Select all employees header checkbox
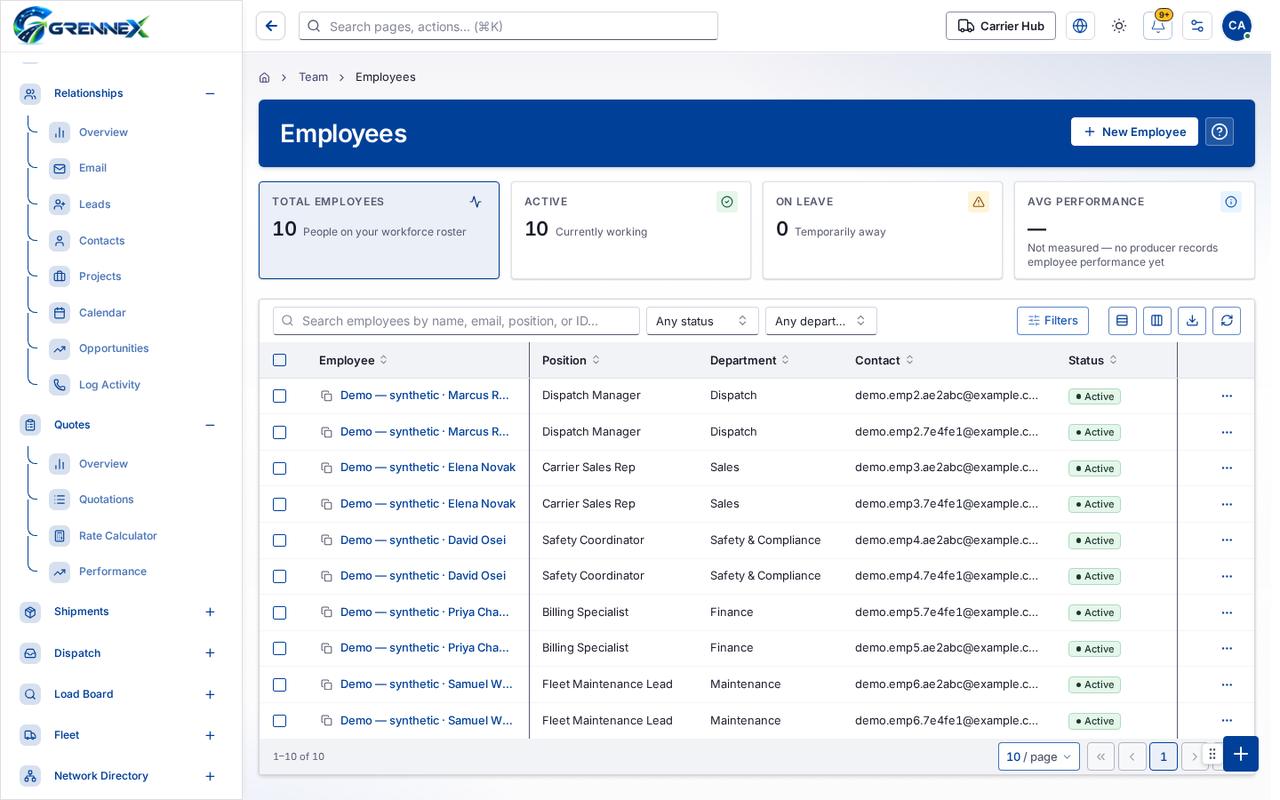This screenshot has width=1280, height=800. tap(280, 360)
